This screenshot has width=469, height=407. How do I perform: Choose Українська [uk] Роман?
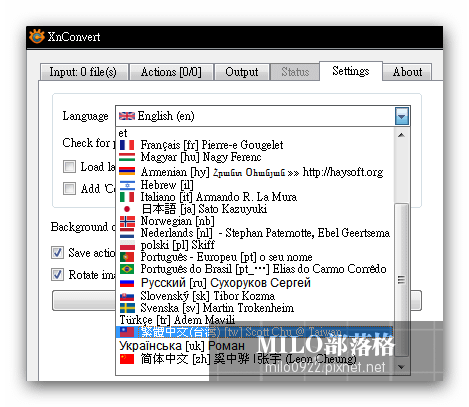tap(255, 346)
